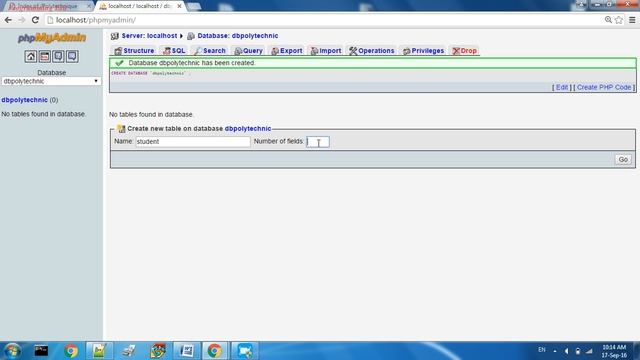Close the localhost phpMyAdmin browser tab
The height and width of the screenshot is (360, 640).
[179, 6]
